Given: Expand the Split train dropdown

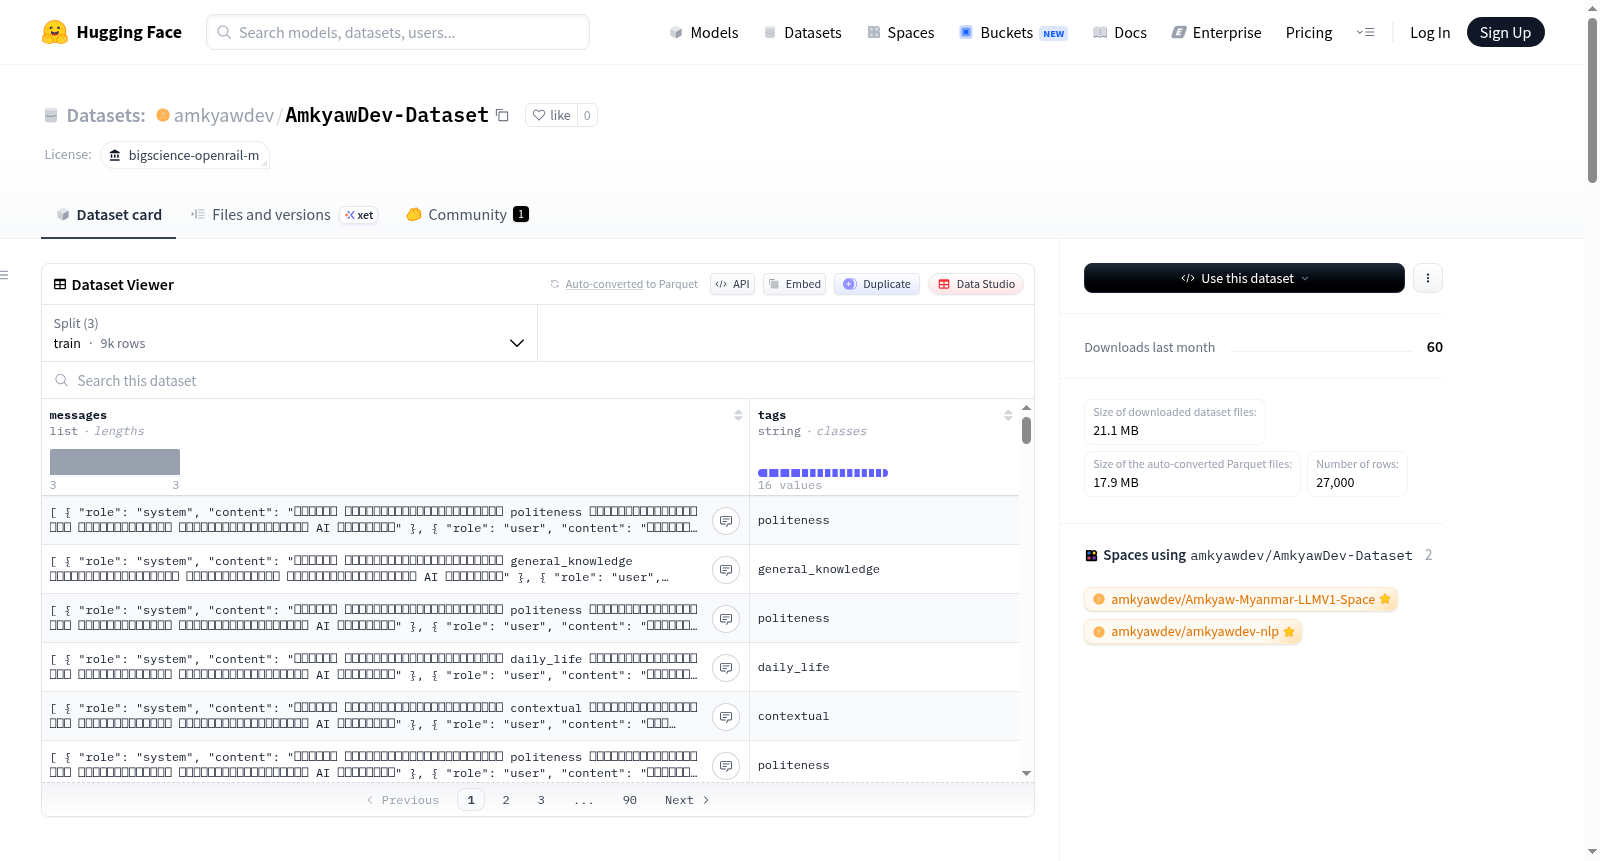Looking at the screenshot, I should click(289, 333).
